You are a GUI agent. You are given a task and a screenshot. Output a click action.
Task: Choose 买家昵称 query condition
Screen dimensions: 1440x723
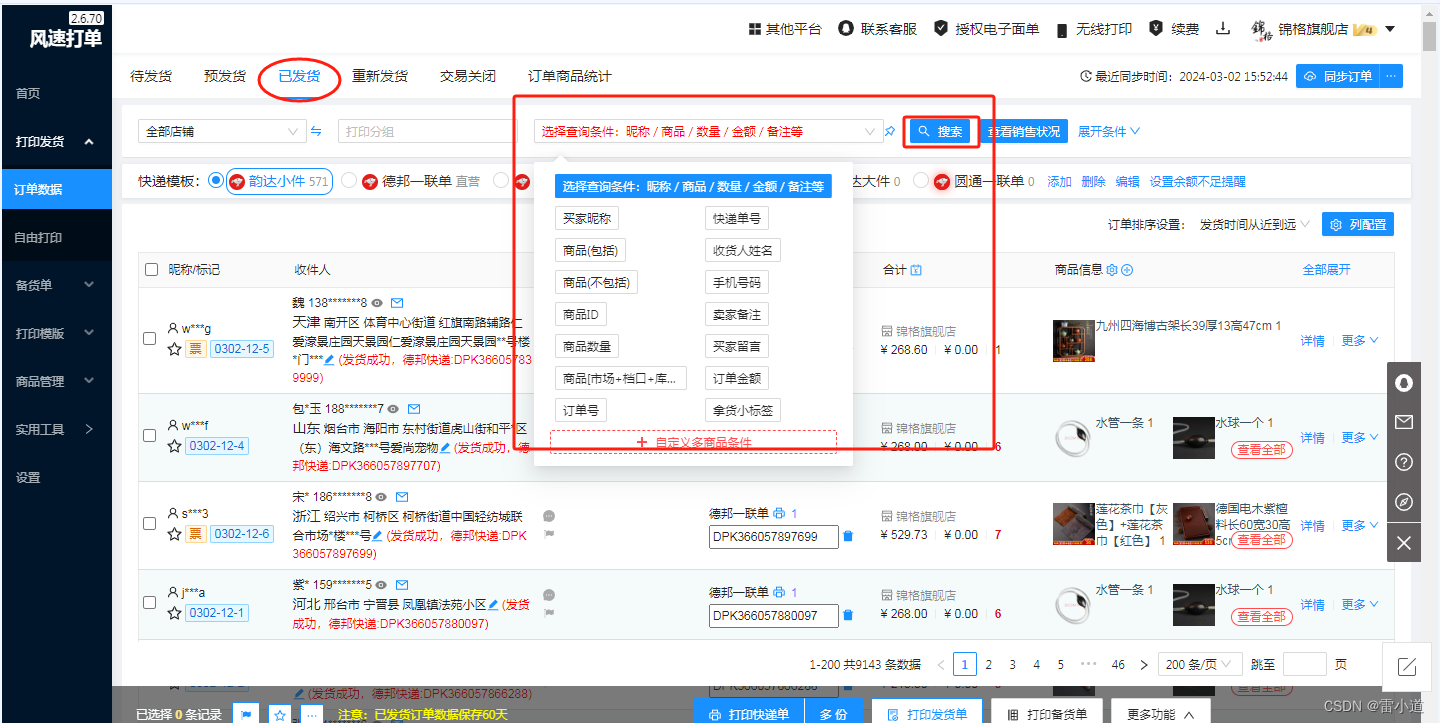[587, 219]
